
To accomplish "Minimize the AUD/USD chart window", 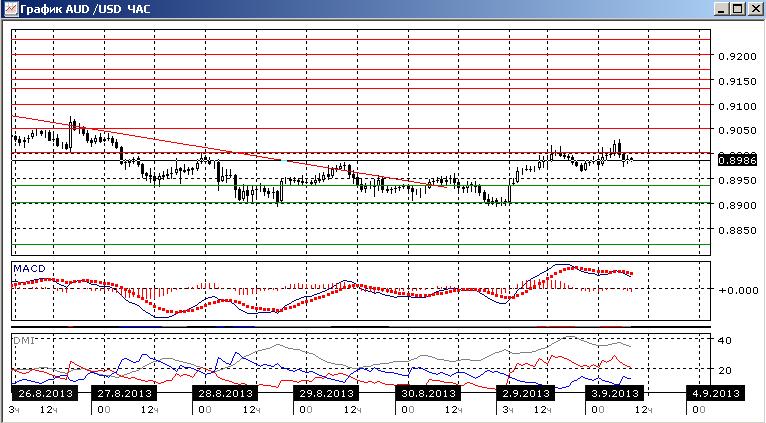I will tap(722, 9).
